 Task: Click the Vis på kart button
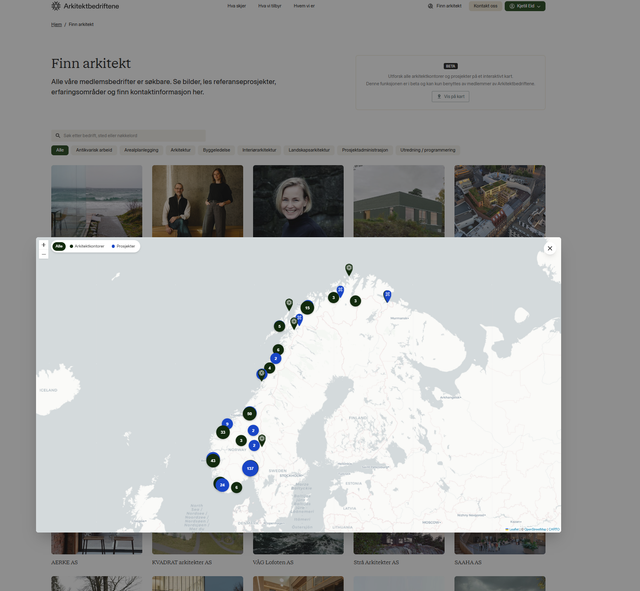[451, 96]
